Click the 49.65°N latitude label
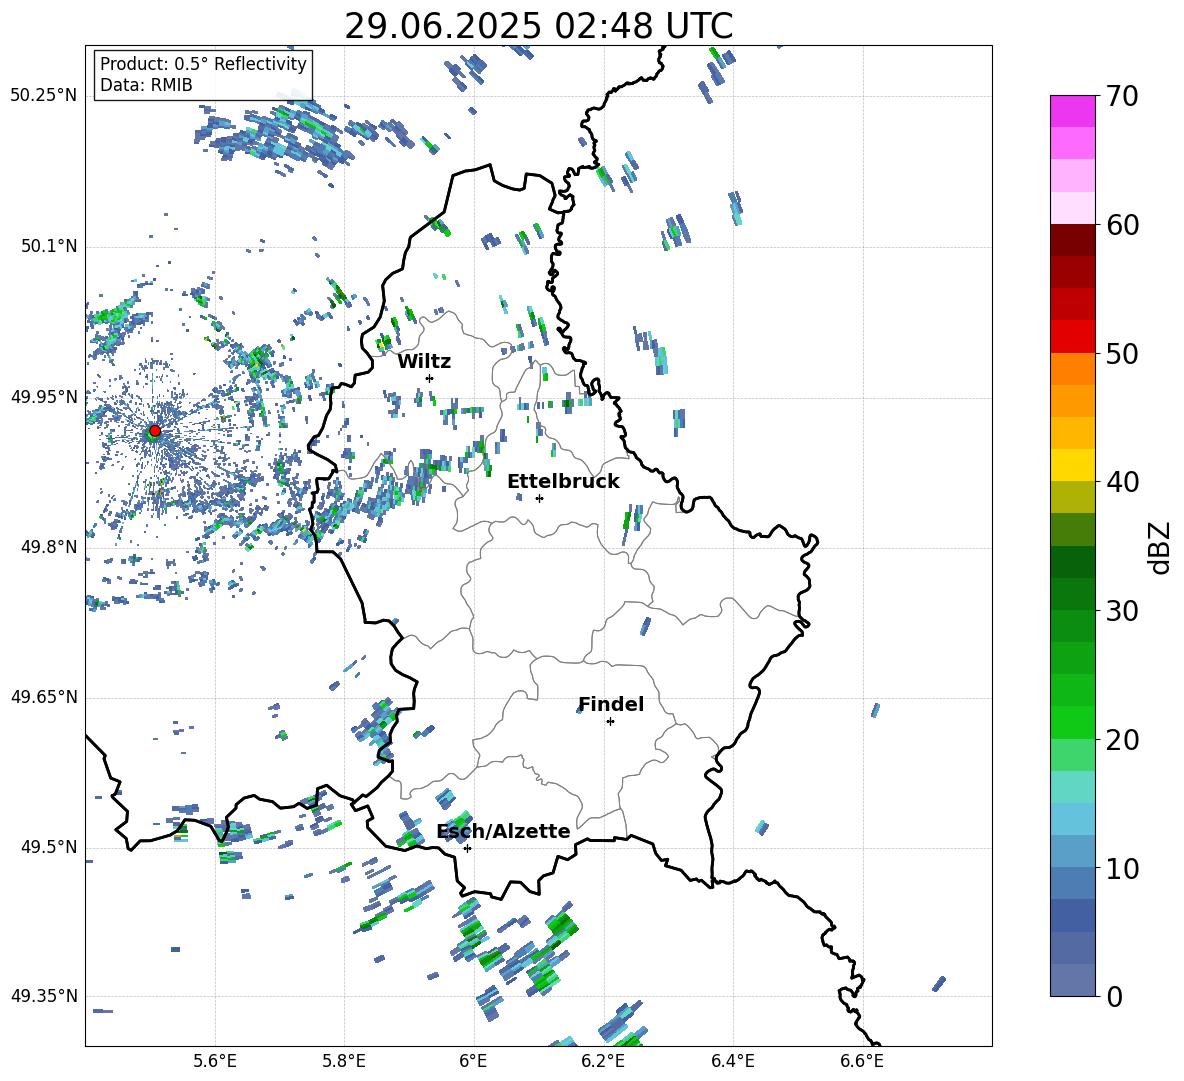 click(44, 697)
